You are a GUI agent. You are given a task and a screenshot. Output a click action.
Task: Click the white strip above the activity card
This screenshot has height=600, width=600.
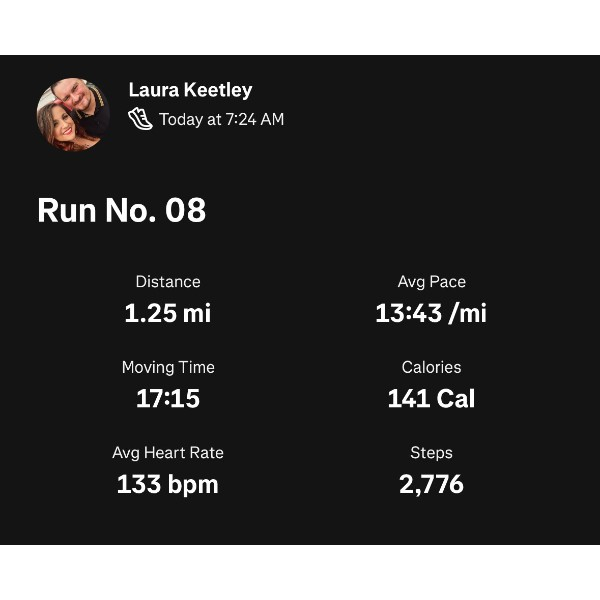point(300,27)
